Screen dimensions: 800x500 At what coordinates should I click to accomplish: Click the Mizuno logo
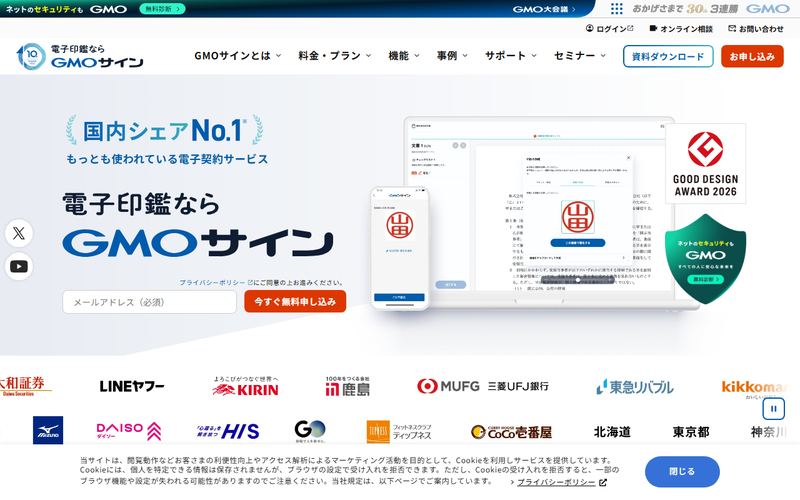point(48,430)
